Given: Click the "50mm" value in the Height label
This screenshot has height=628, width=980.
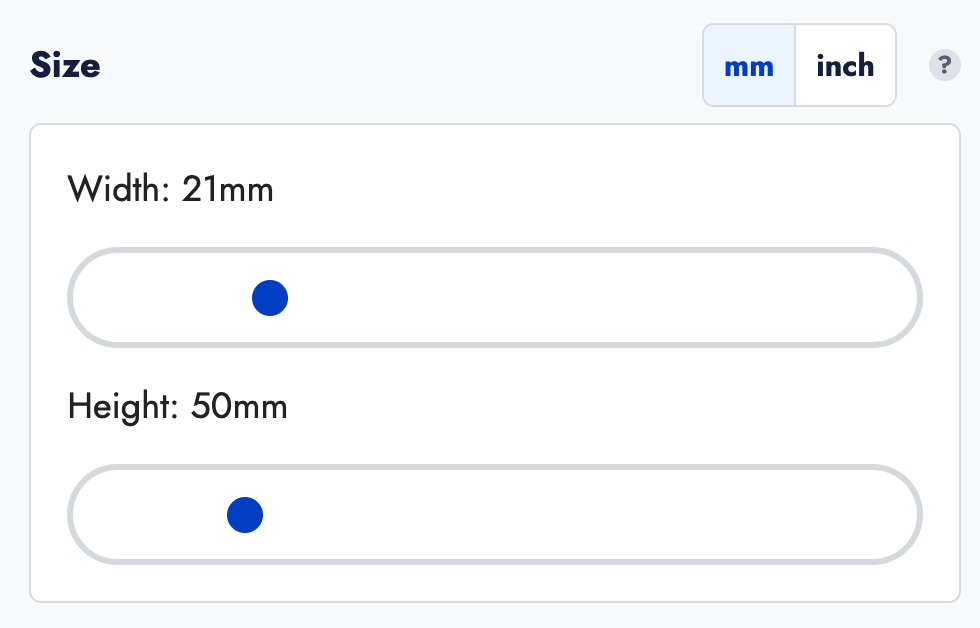Looking at the screenshot, I should [x=236, y=407].
